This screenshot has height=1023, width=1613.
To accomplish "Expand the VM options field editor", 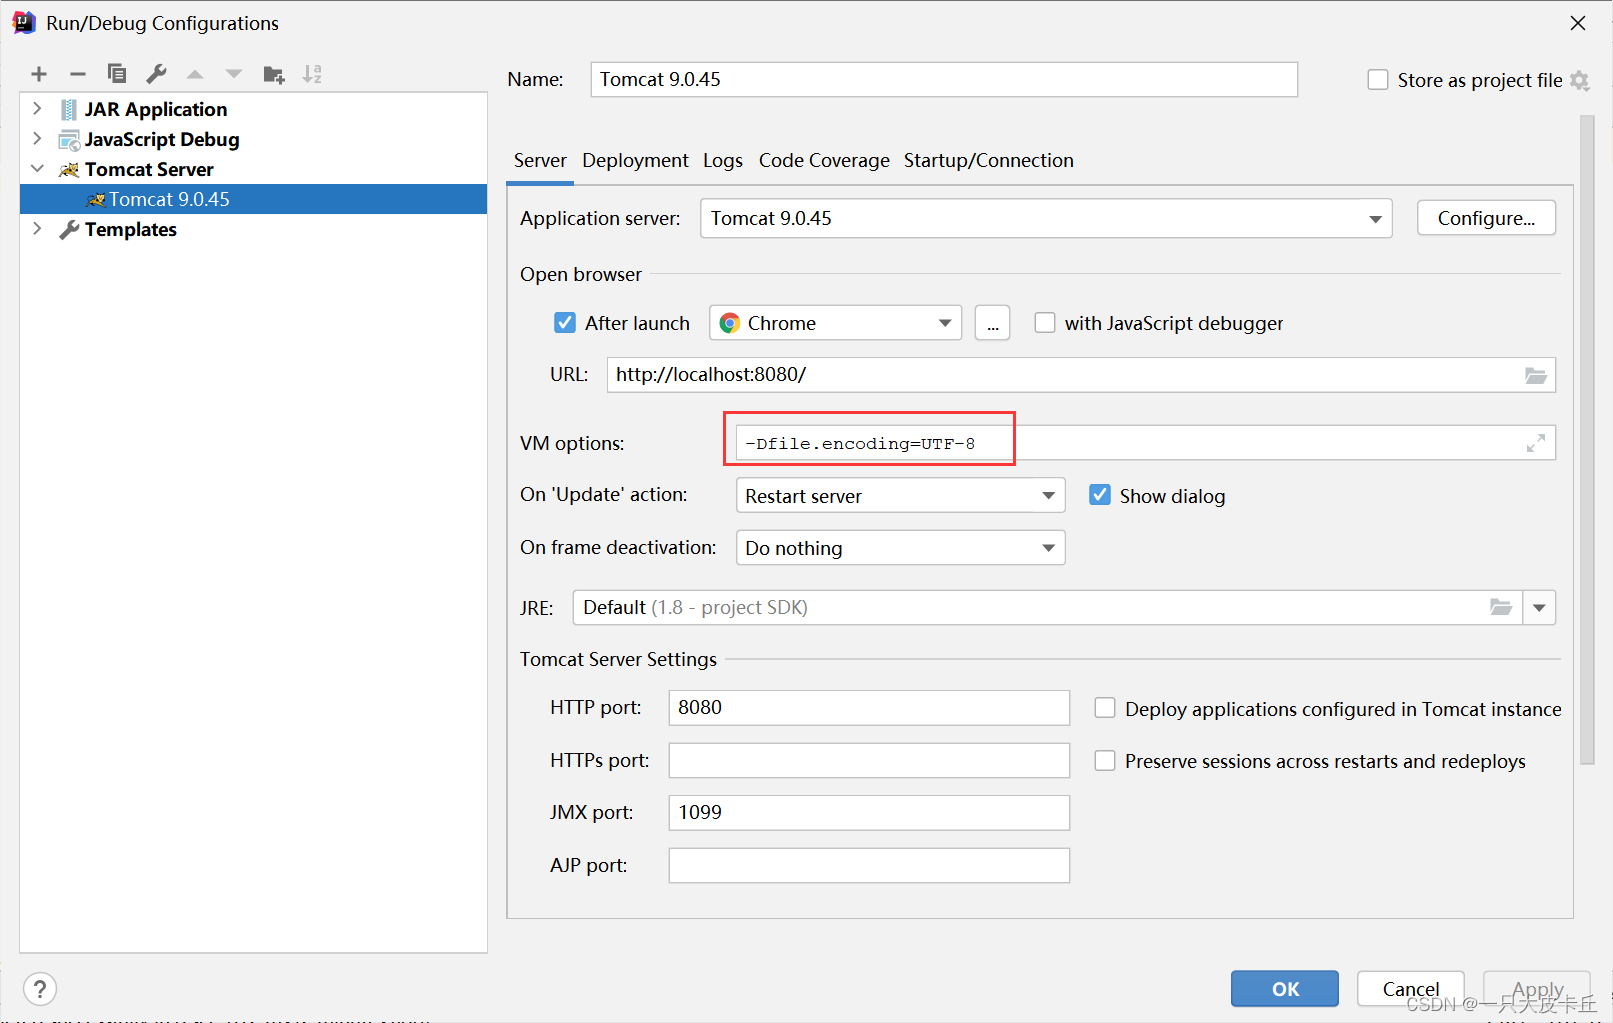I will pos(1536,443).
